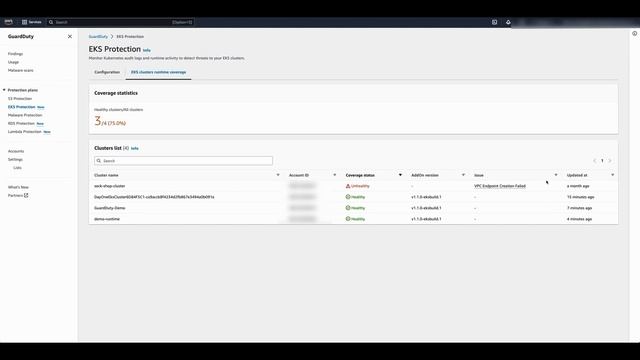Click the demo-runtime cluster name
The height and width of the screenshot is (360, 640).
pyautogui.click(x=107, y=219)
